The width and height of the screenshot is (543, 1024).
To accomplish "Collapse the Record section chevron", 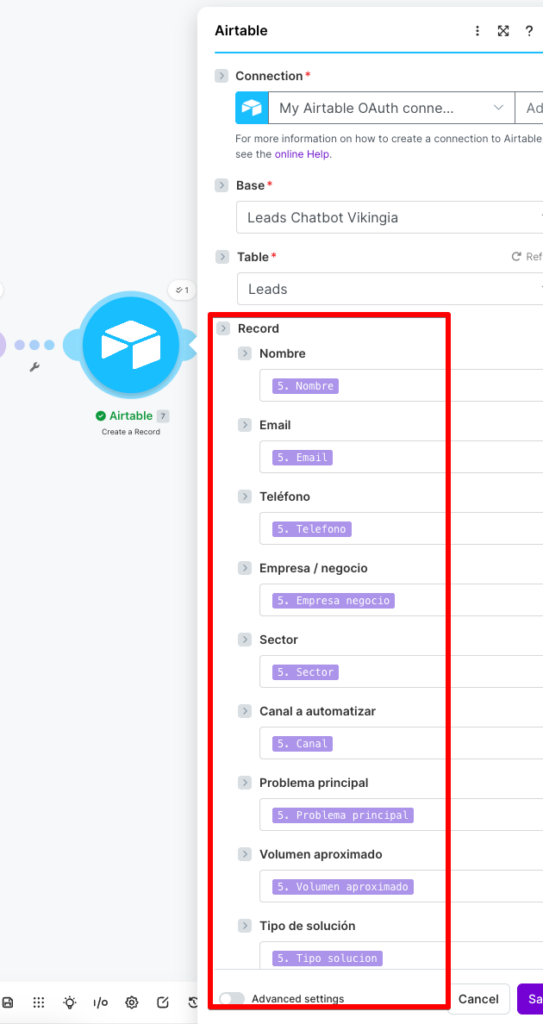I will click(223, 328).
